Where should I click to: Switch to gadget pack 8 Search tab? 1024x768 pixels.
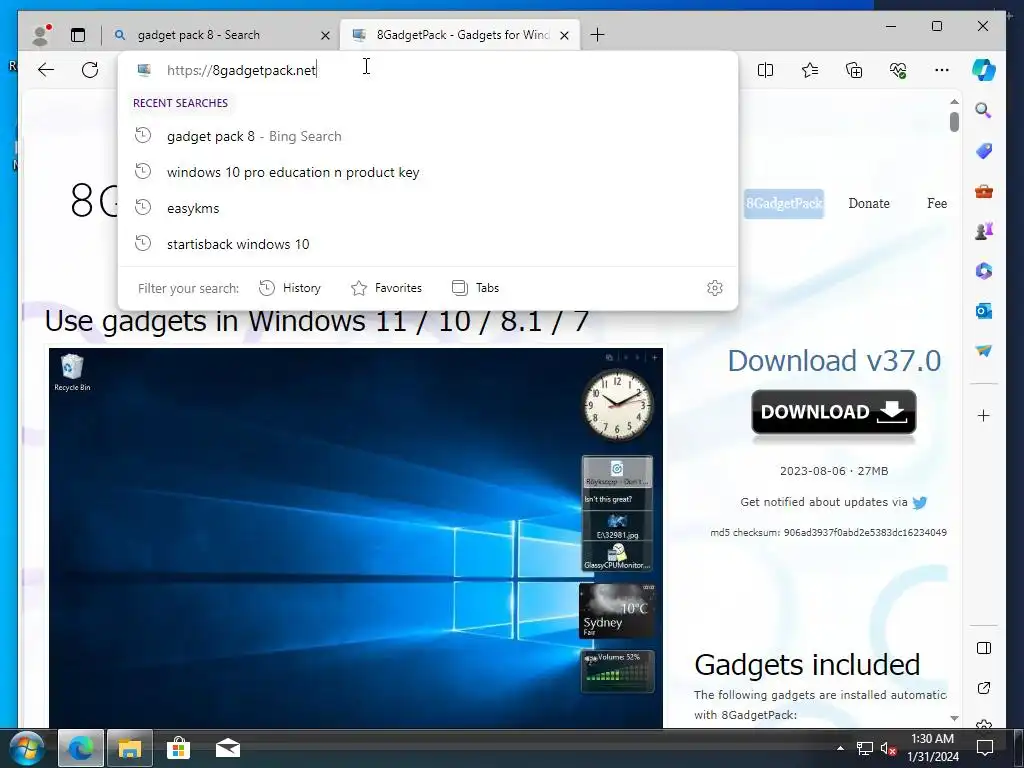pos(222,35)
